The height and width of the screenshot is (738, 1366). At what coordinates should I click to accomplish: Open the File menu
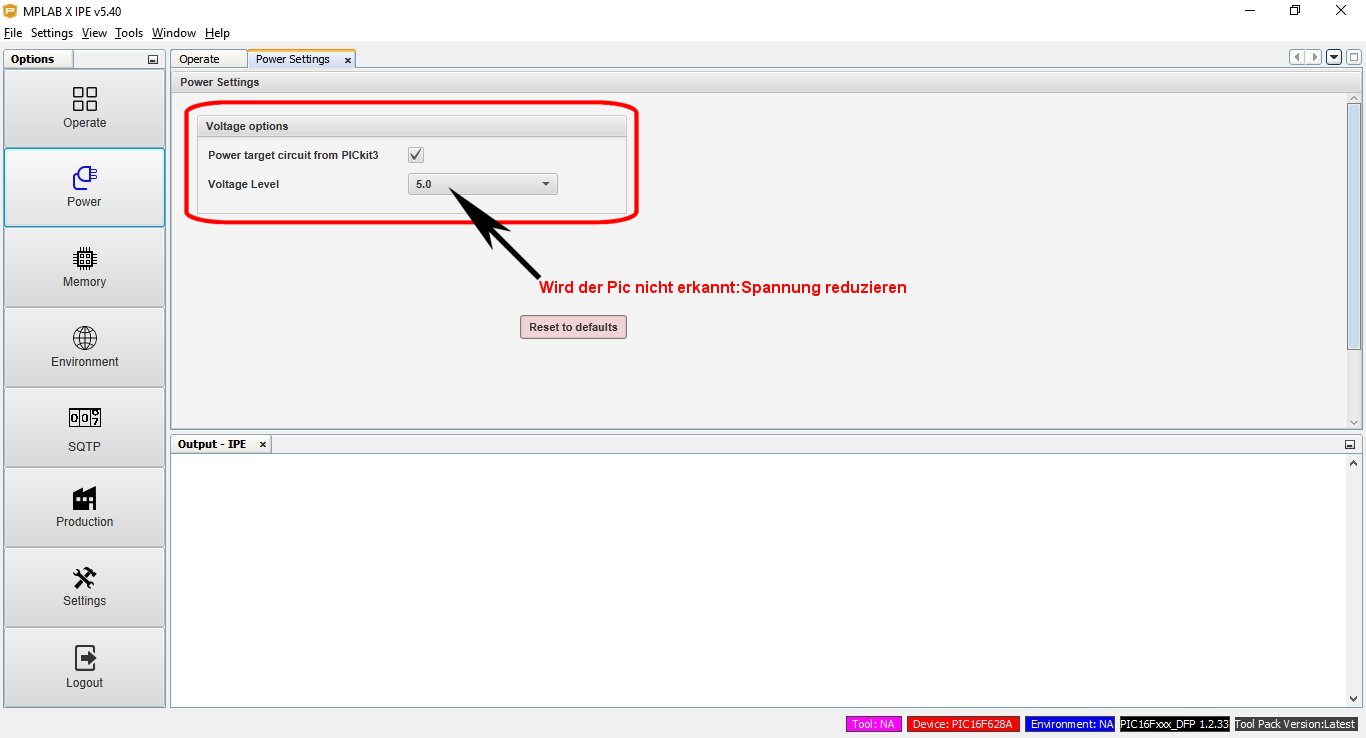[13, 33]
